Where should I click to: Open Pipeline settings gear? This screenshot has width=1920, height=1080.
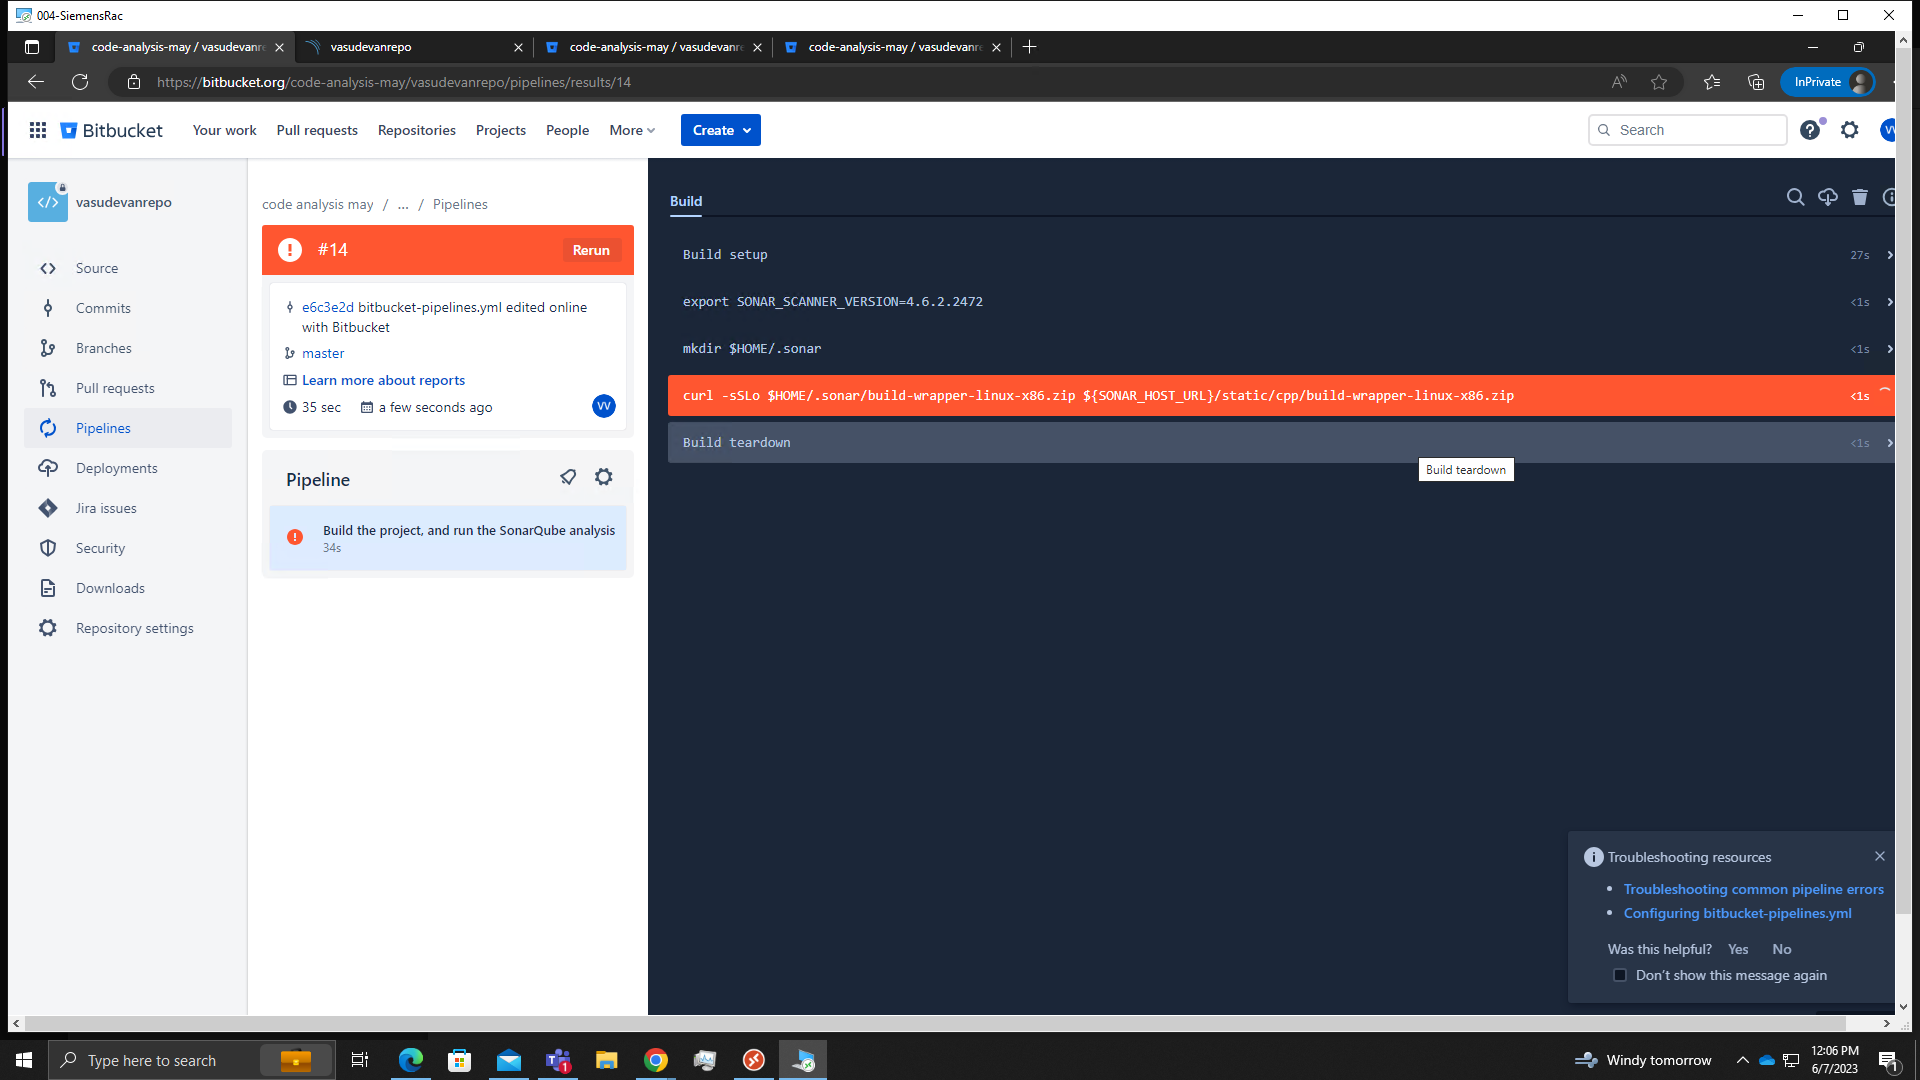point(604,477)
